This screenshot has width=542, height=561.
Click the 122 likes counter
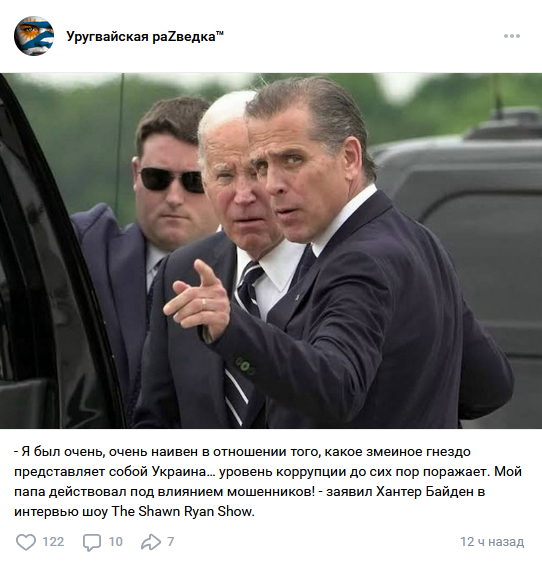point(53,542)
